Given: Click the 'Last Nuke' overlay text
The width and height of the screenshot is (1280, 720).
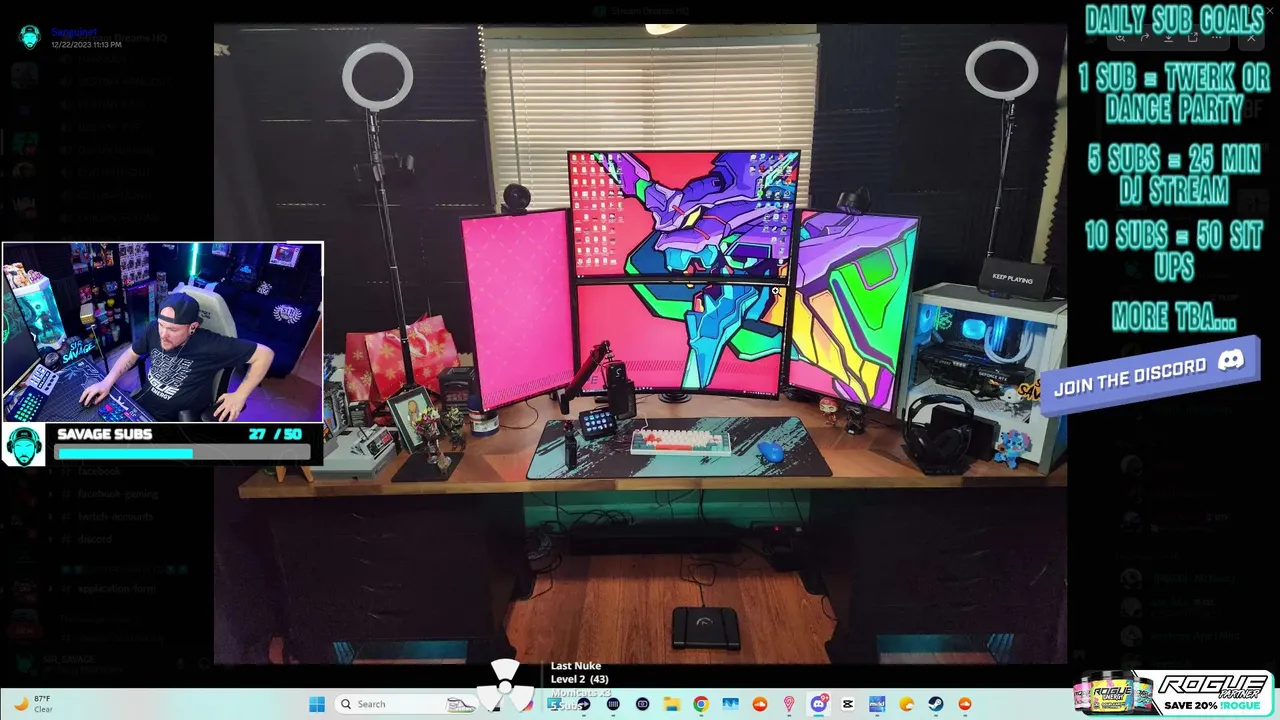Looking at the screenshot, I should tap(576, 666).
